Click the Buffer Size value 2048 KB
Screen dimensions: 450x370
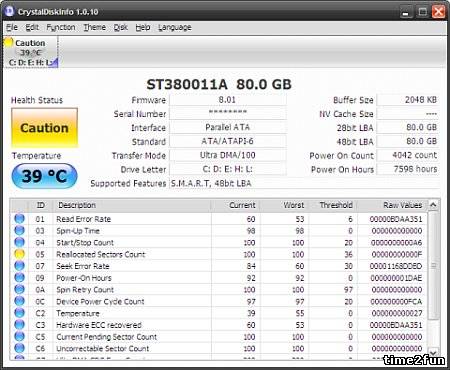tap(408, 100)
